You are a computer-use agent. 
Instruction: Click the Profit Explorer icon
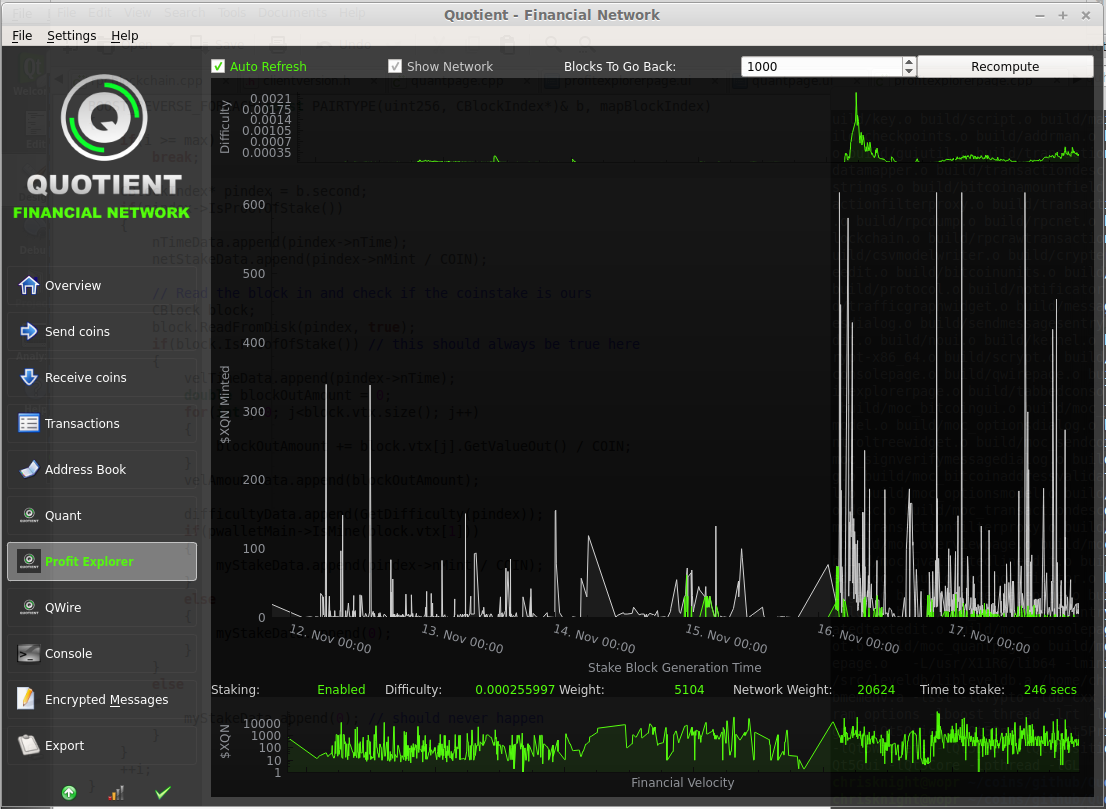pyautogui.click(x=29, y=561)
